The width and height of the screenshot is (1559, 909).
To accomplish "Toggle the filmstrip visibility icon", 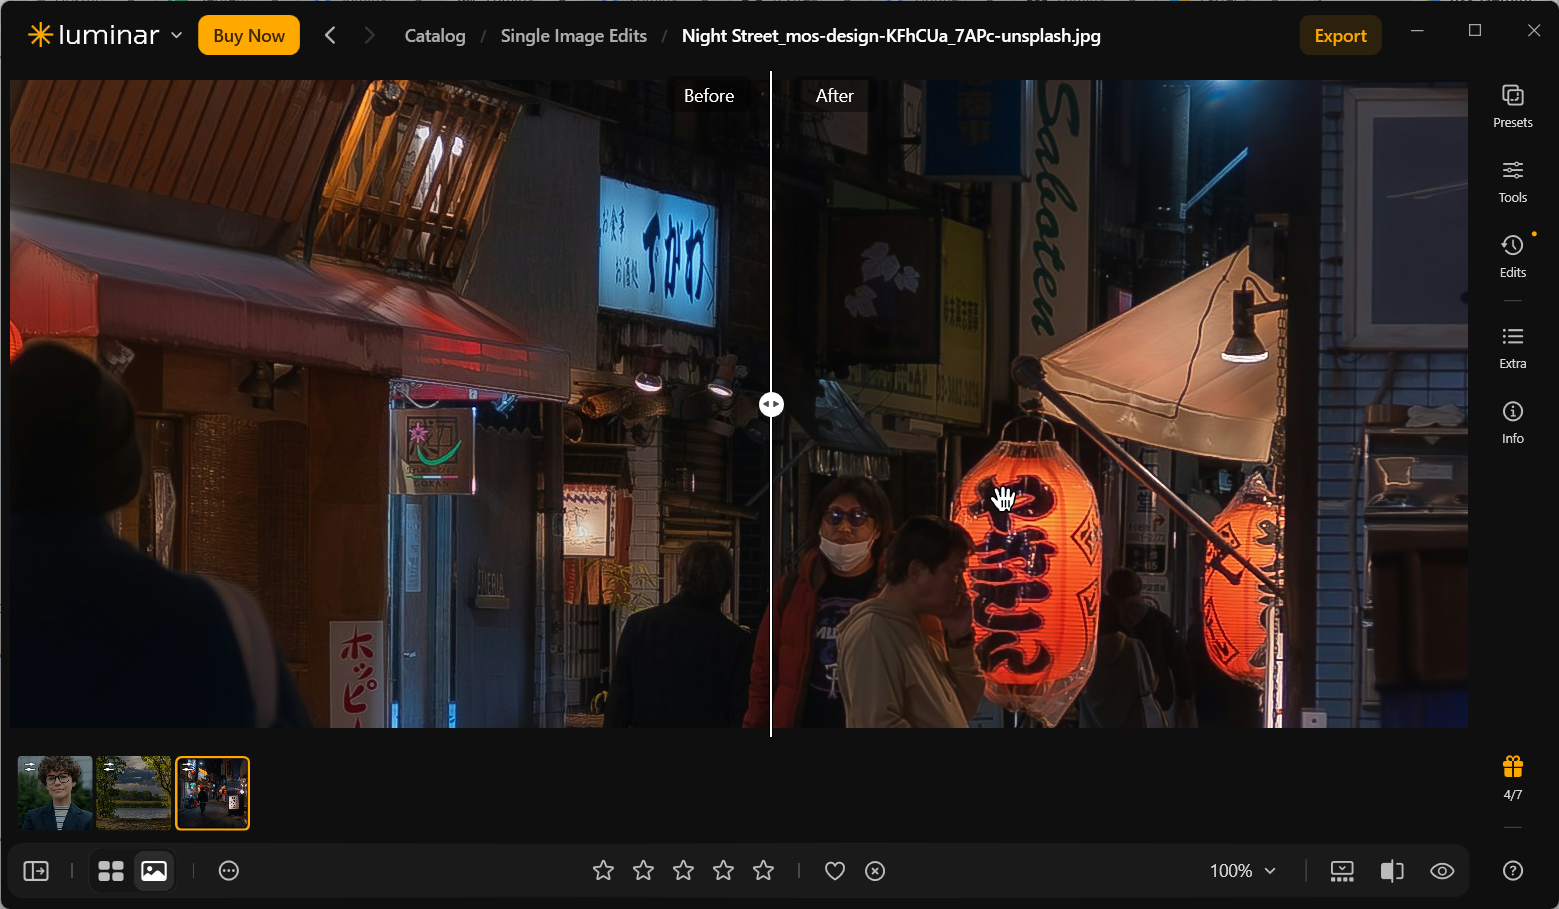I will click(x=1342, y=871).
